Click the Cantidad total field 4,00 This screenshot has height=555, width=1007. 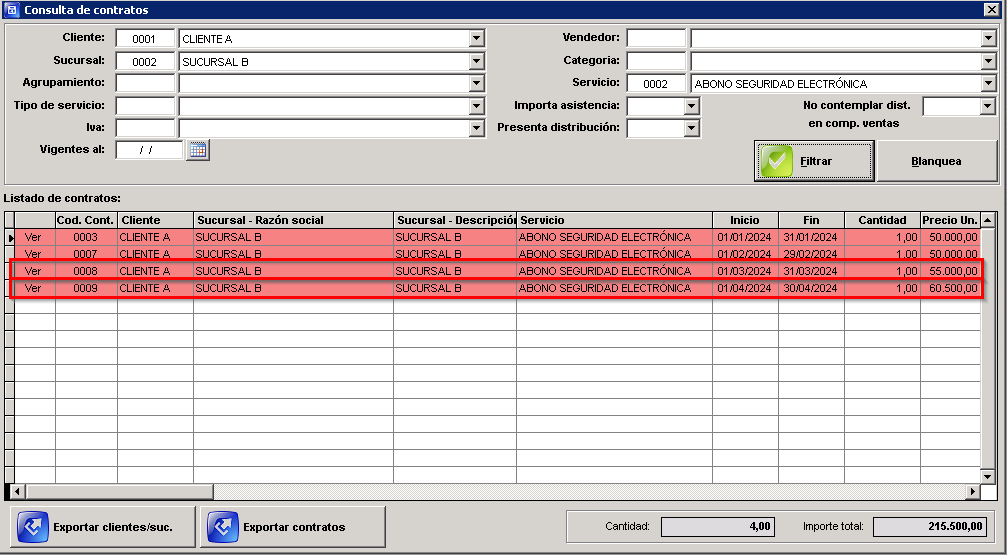pos(717,527)
